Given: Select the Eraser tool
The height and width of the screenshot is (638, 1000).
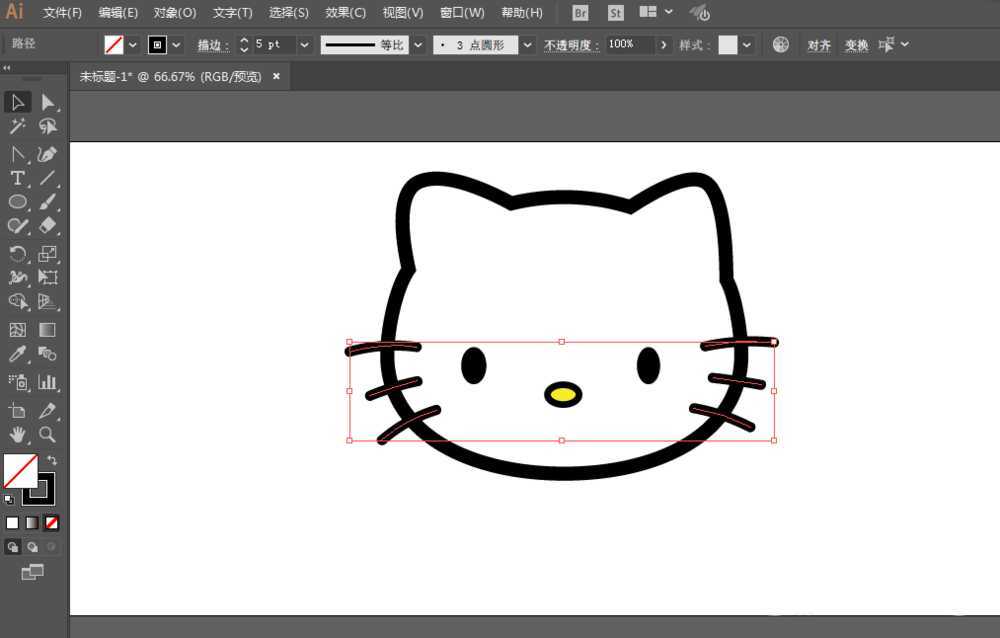Looking at the screenshot, I should (x=48, y=226).
